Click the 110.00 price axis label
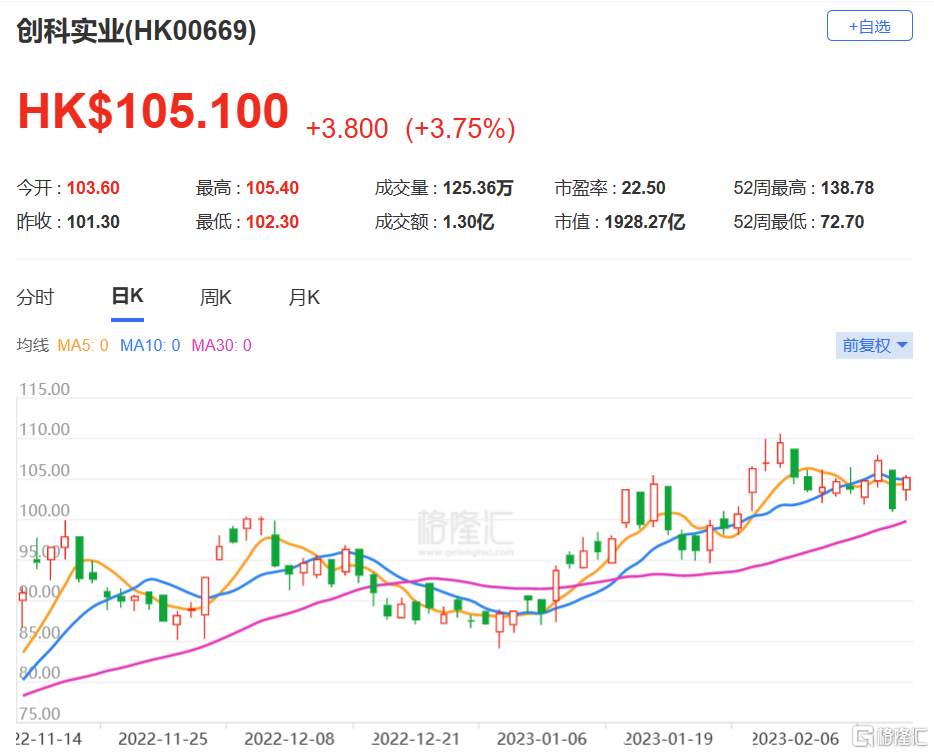Image resolution: width=934 pixels, height=754 pixels. coord(44,429)
